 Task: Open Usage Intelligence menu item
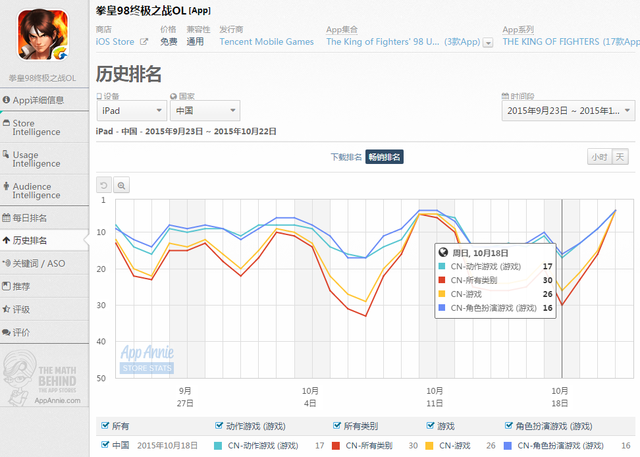tap(44, 159)
